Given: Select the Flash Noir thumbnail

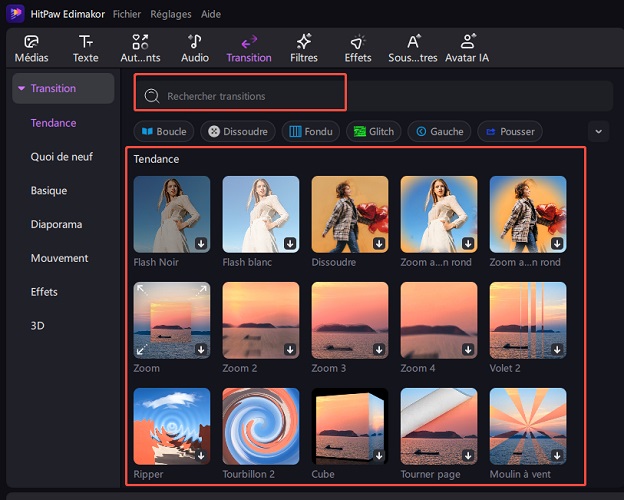Looking at the screenshot, I should 172,214.
